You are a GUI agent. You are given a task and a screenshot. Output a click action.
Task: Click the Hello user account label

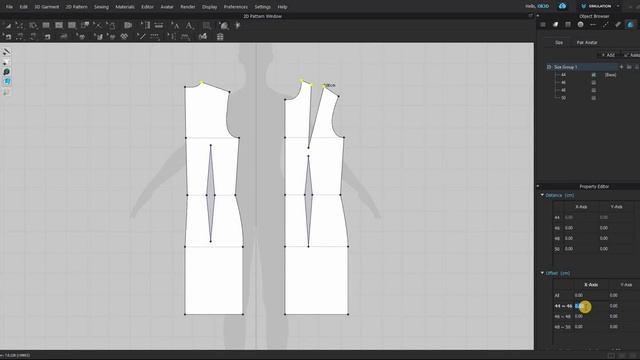pyautogui.click(x=537, y=6)
